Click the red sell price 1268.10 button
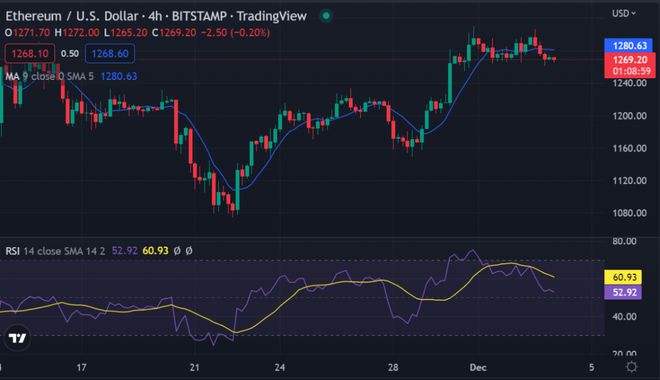Viewport: 660px width, 380px height. (x=29, y=53)
